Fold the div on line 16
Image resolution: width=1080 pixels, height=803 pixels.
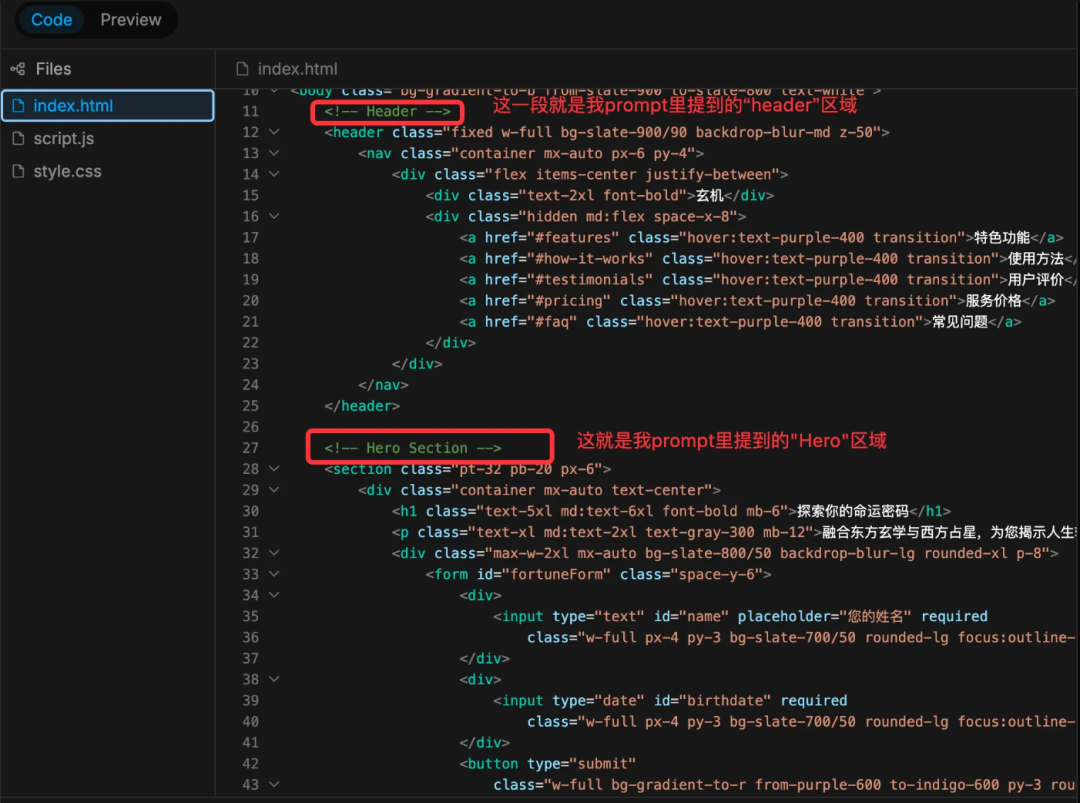pyautogui.click(x=274, y=216)
